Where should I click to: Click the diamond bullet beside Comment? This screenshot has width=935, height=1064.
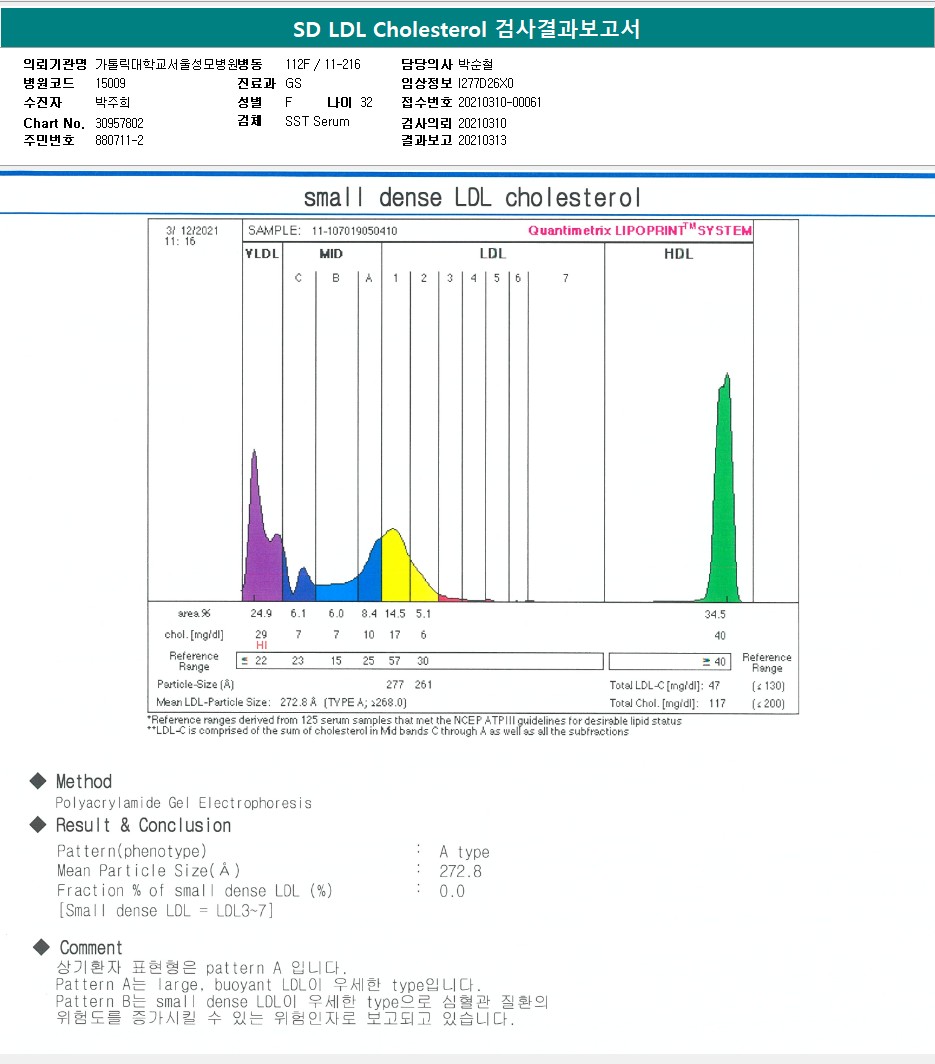coord(41,947)
